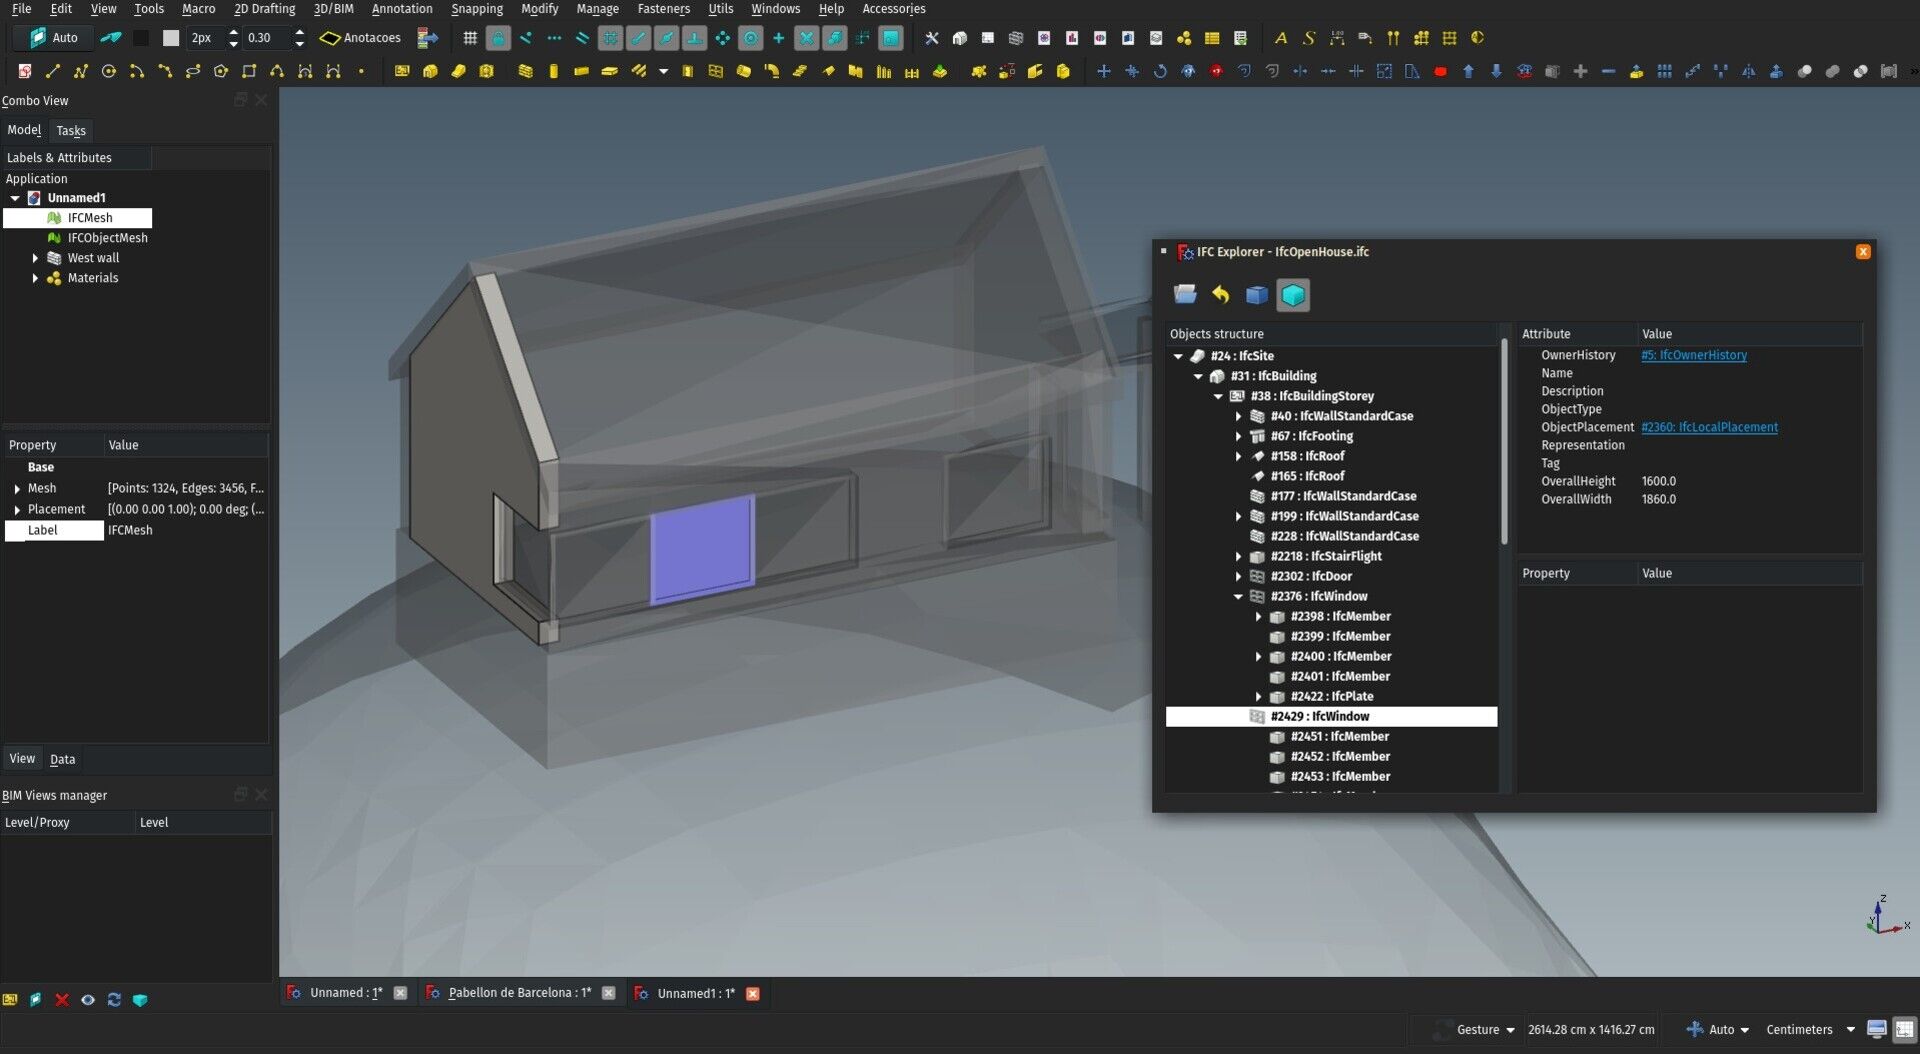The image size is (1920, 1054).
Task: Switch to the Data property tab
Action: click(x=62, y=759)
